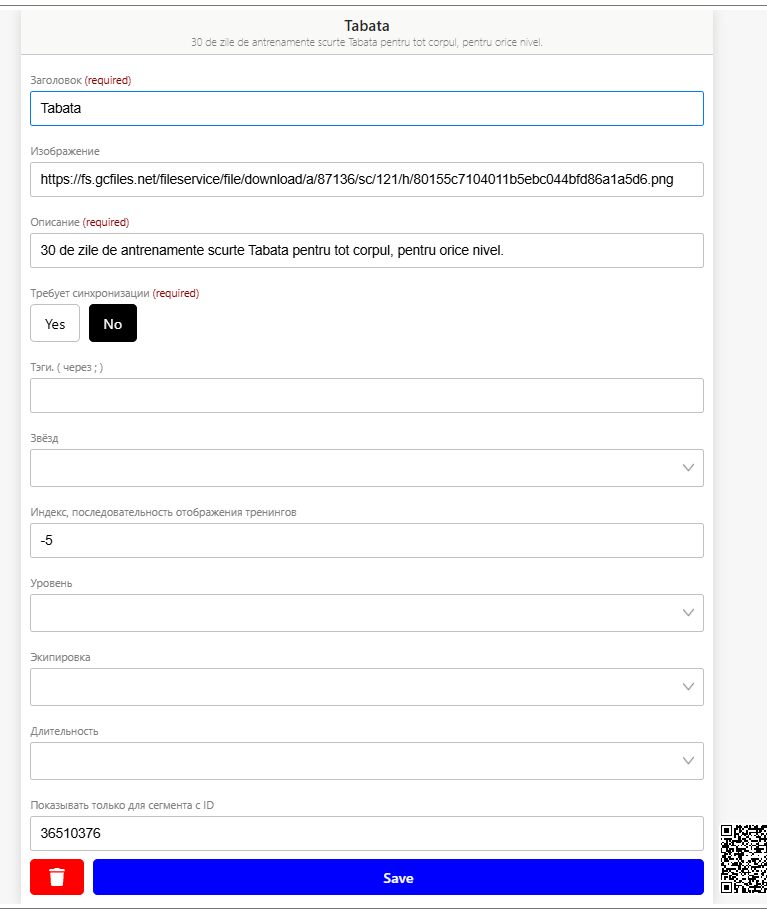Click the Tabata heading at top

367,26
